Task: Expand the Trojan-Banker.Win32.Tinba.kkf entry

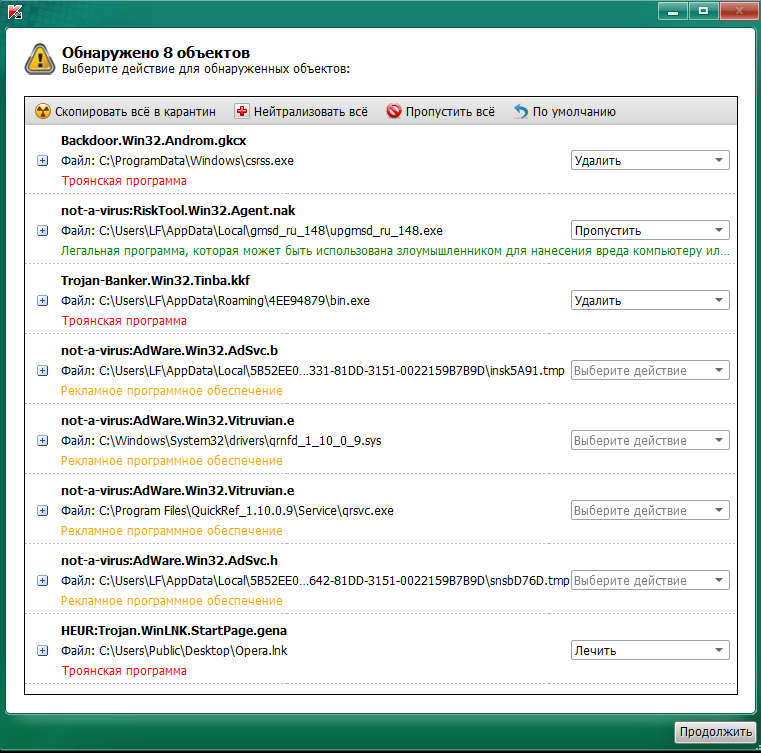Action: click(x=43, y=301)
